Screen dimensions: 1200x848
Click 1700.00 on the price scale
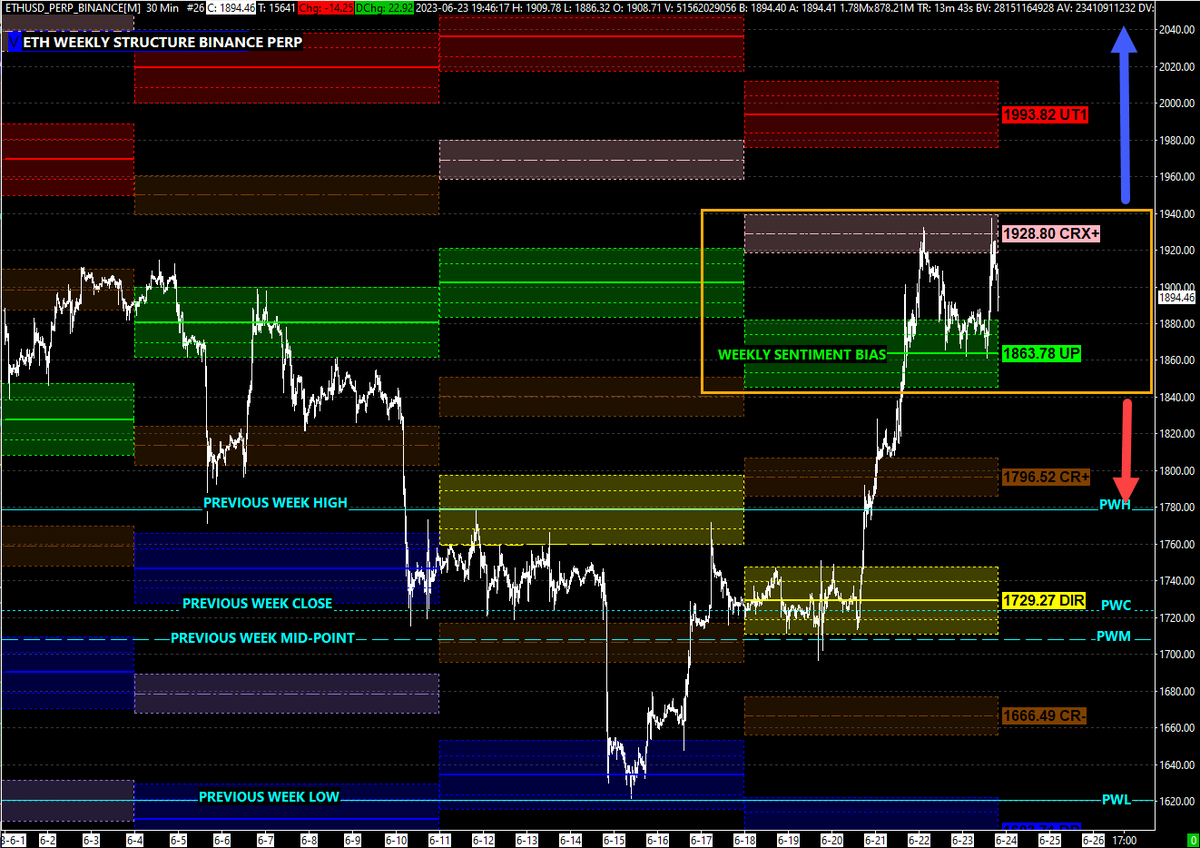1178,654
